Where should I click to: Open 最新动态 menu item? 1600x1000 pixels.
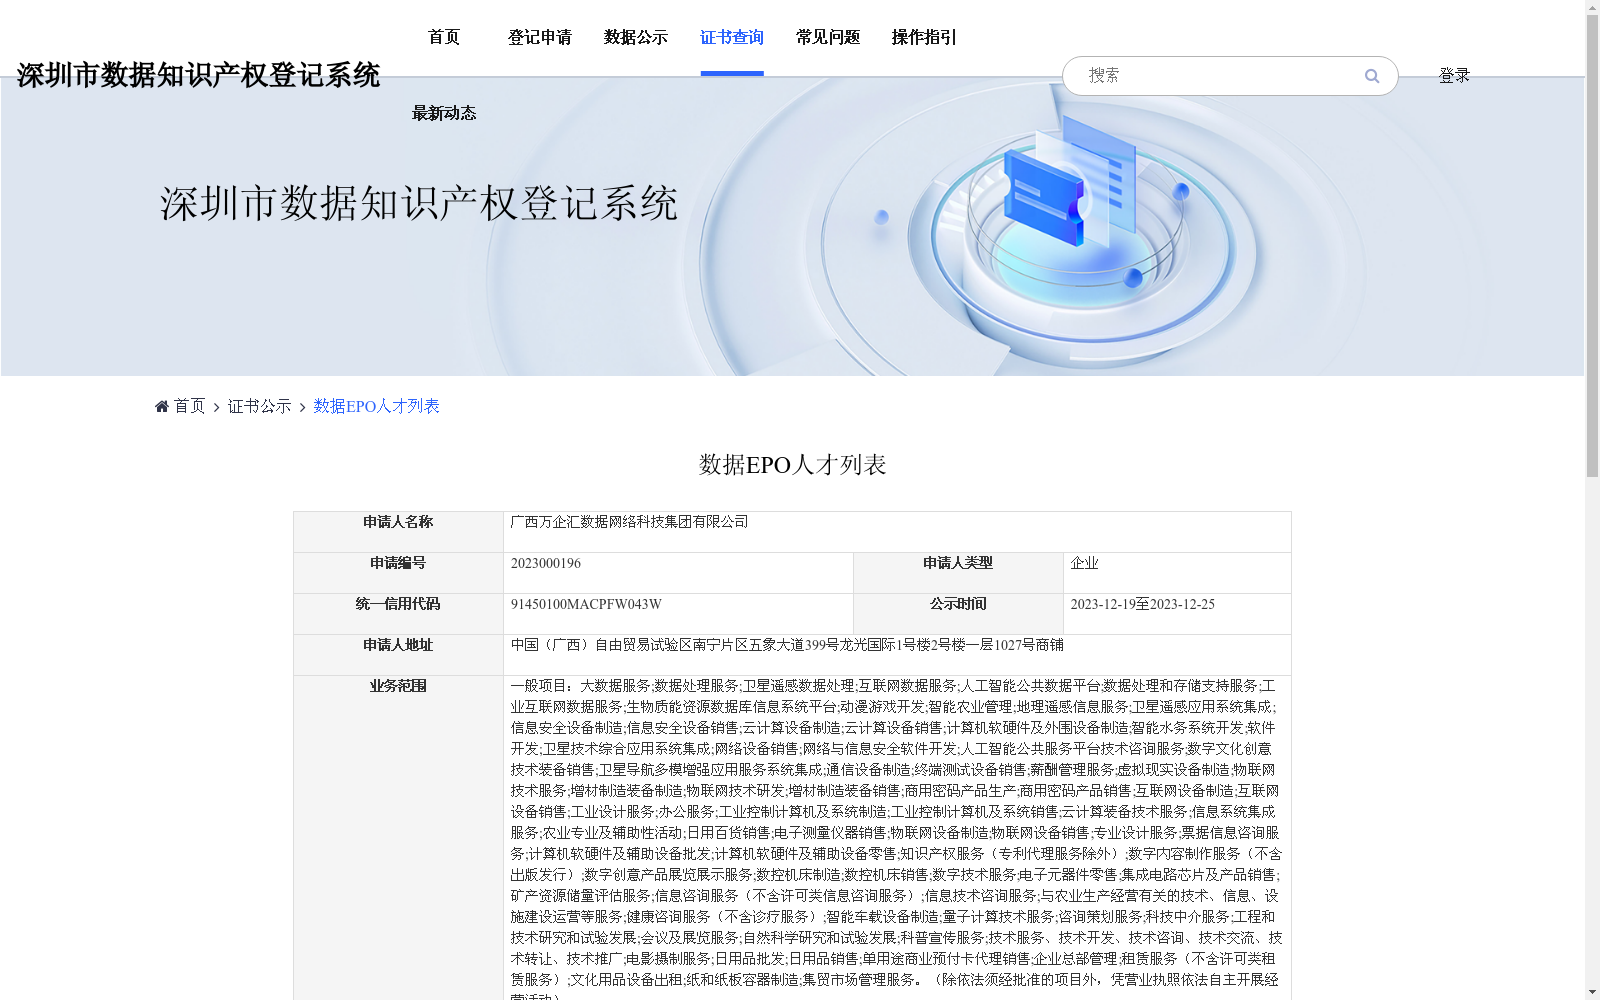[444, 113]
